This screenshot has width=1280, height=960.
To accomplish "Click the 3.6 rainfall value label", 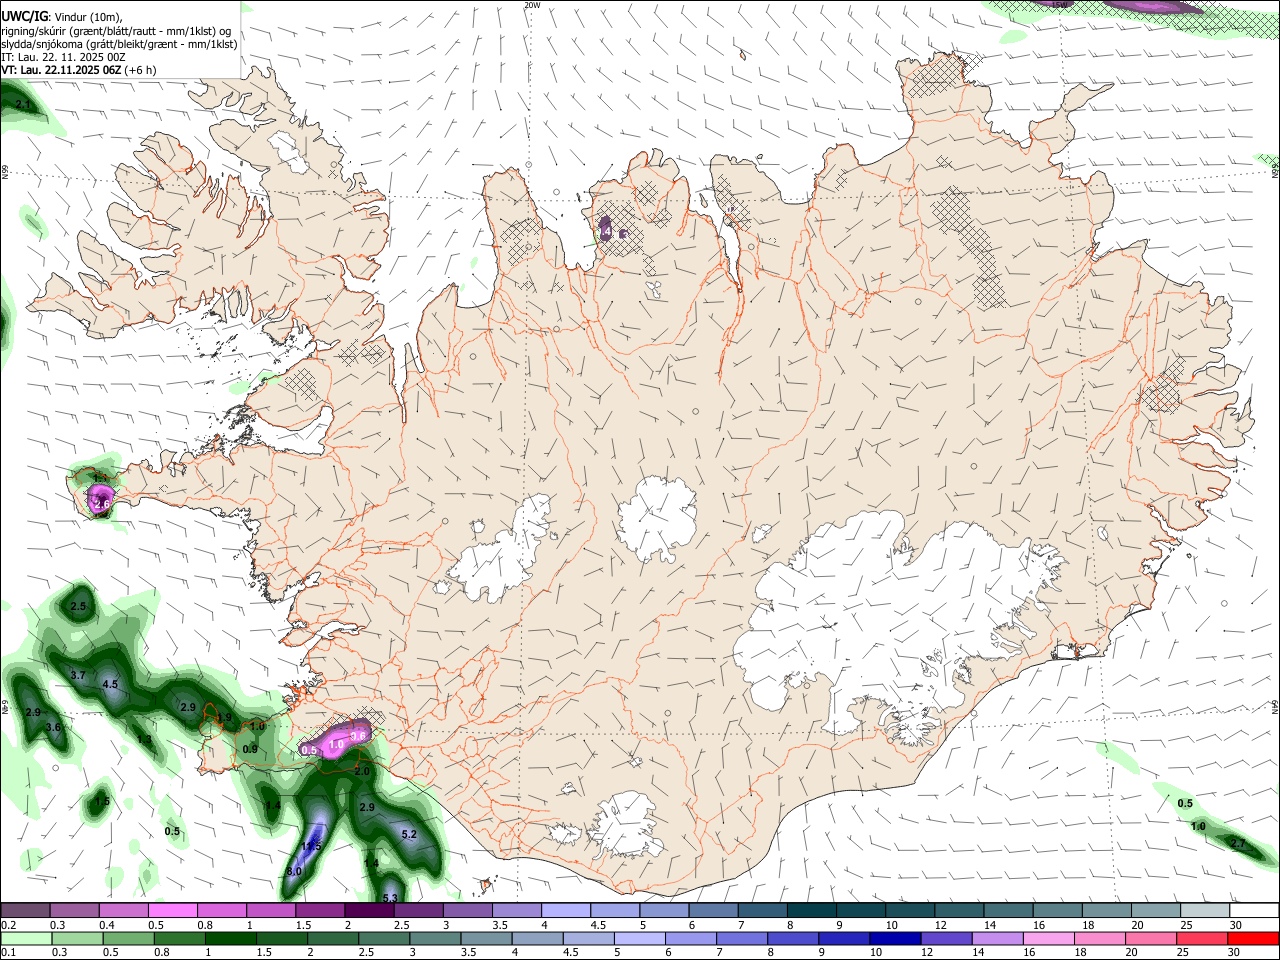I will pos(54,727).
